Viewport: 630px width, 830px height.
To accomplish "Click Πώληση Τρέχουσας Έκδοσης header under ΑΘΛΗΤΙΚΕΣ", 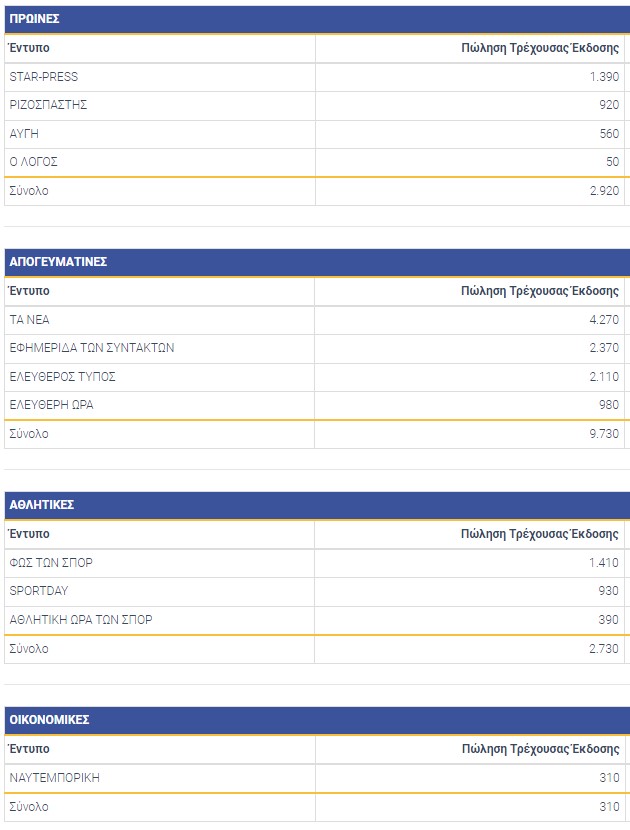I will (x=539, y=534).
